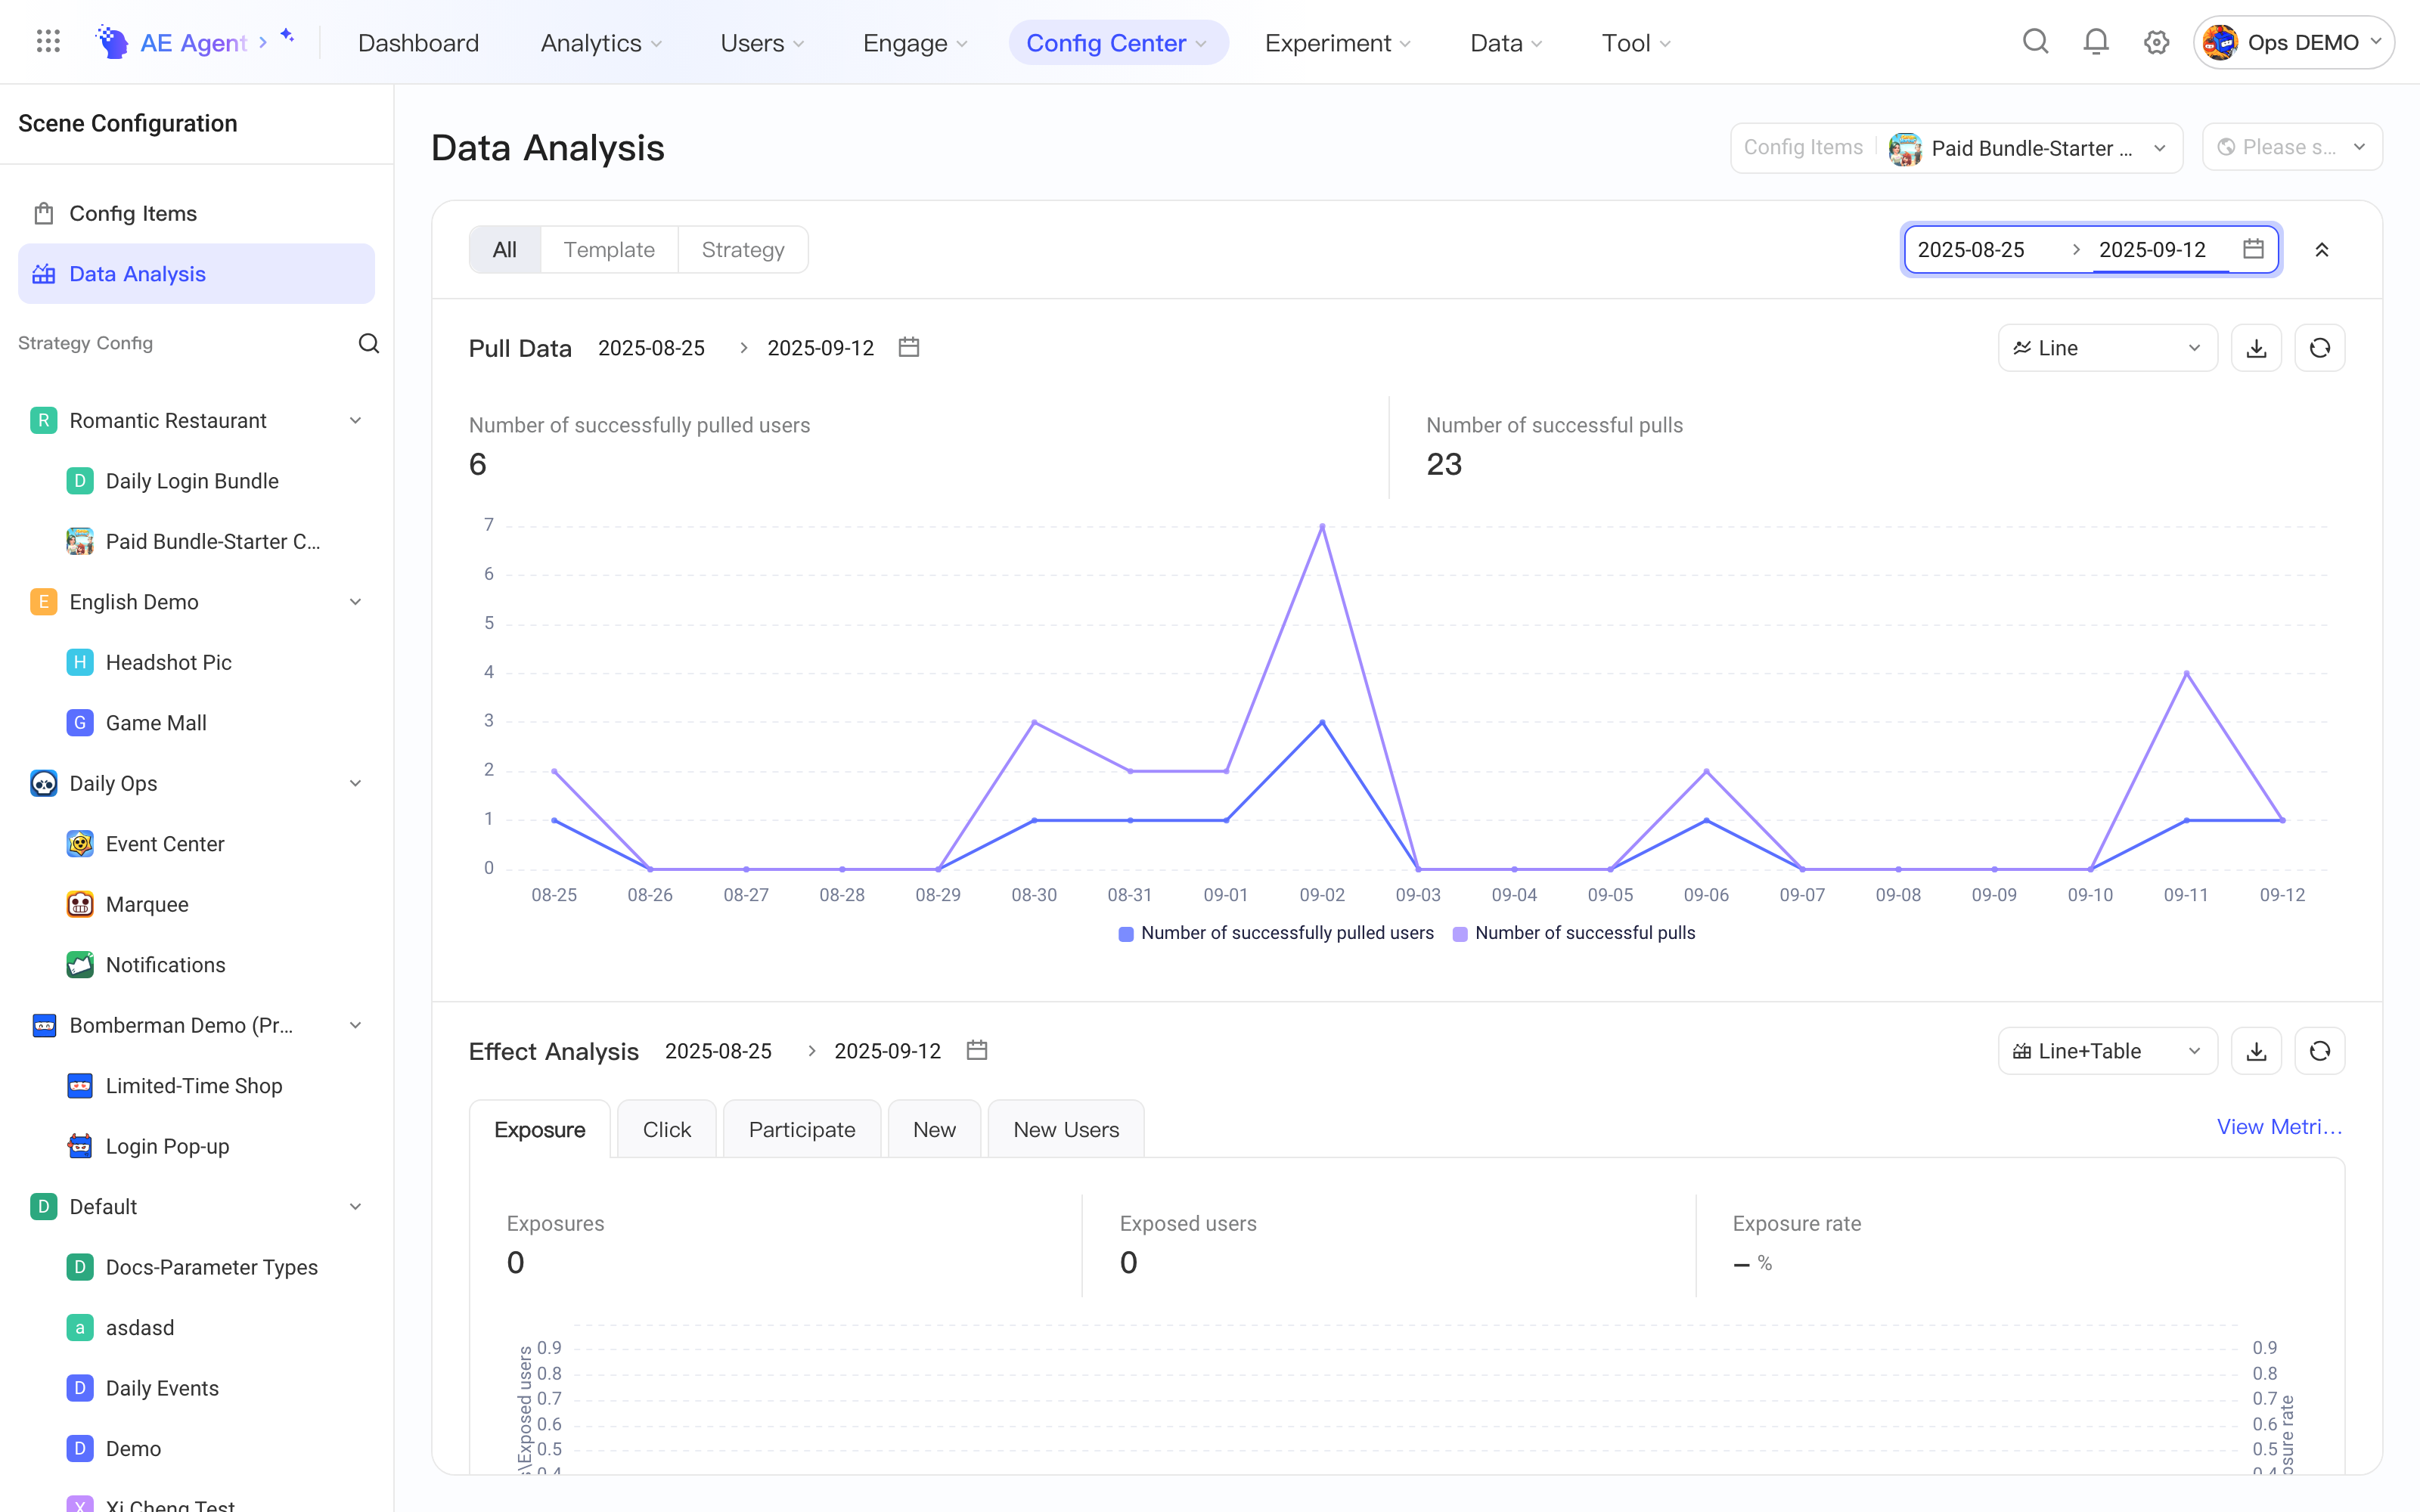The image size is (2420, 1512).
Task: Open the global search magnifier
Action: [x=2035, y=42]
